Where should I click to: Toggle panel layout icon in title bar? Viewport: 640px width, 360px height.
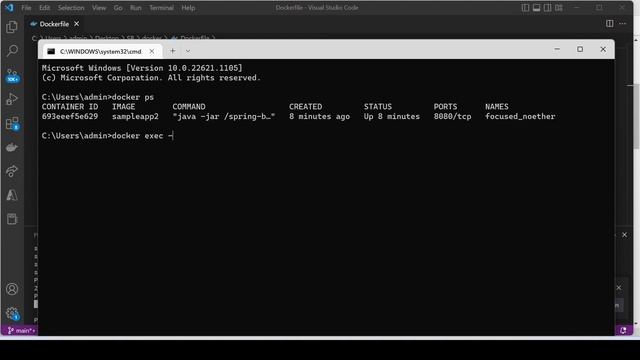pyautogui.click(x=536, y=7)
